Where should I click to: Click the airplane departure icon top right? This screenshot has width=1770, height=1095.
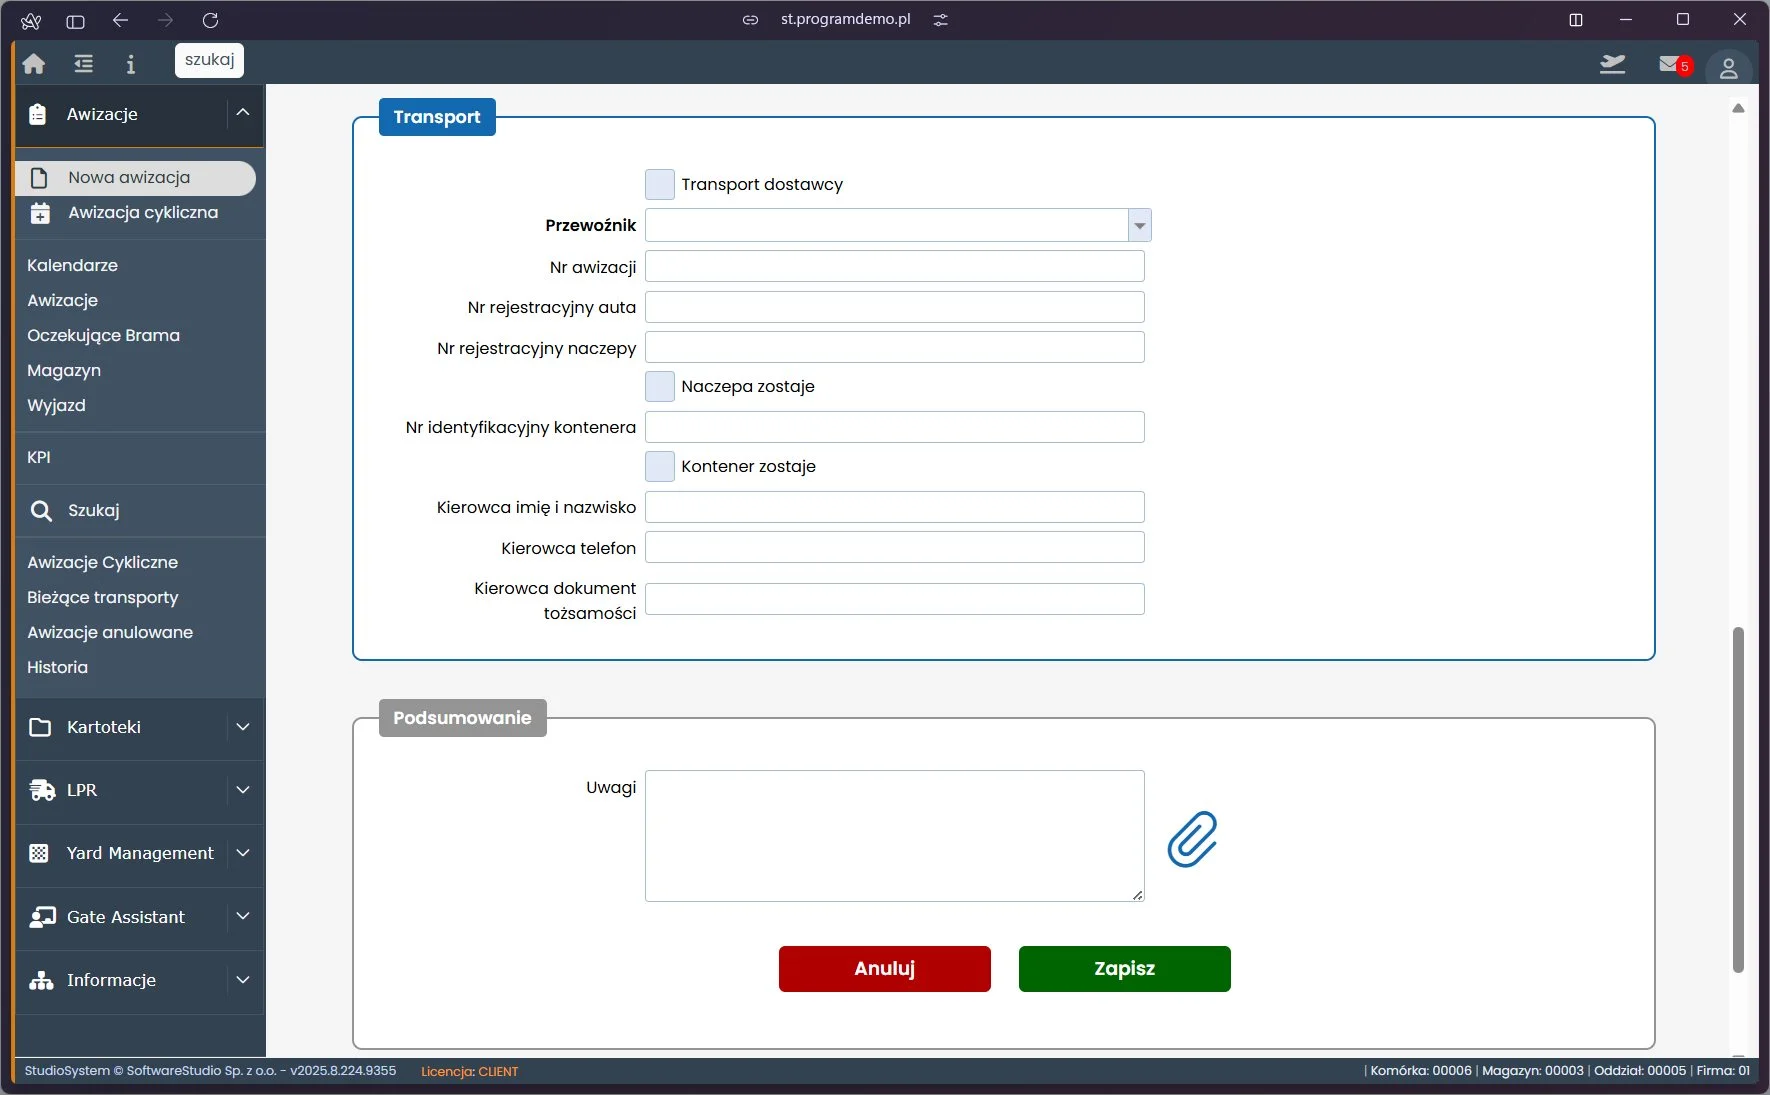(1613, 63)
